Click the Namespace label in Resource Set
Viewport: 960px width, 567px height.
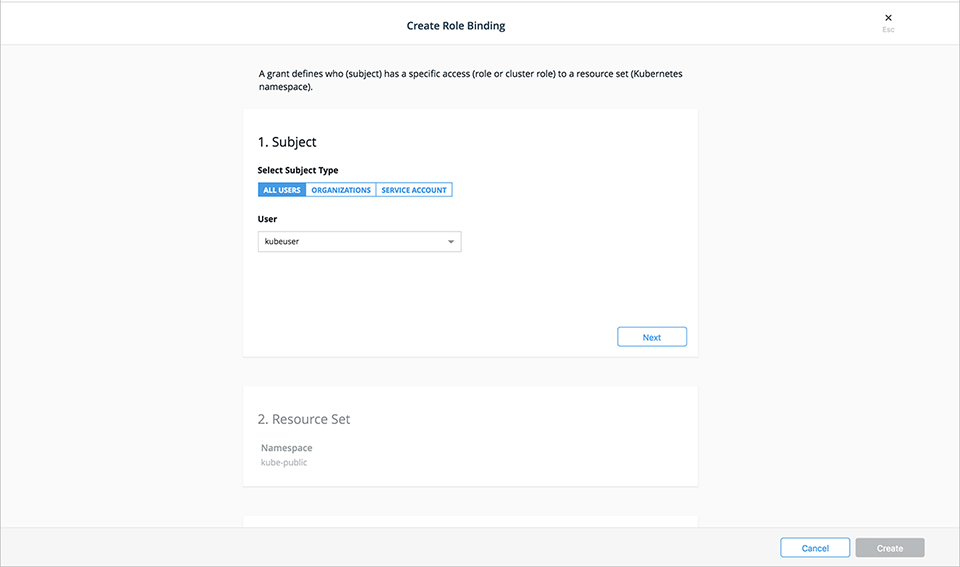[x=288, y=448]
